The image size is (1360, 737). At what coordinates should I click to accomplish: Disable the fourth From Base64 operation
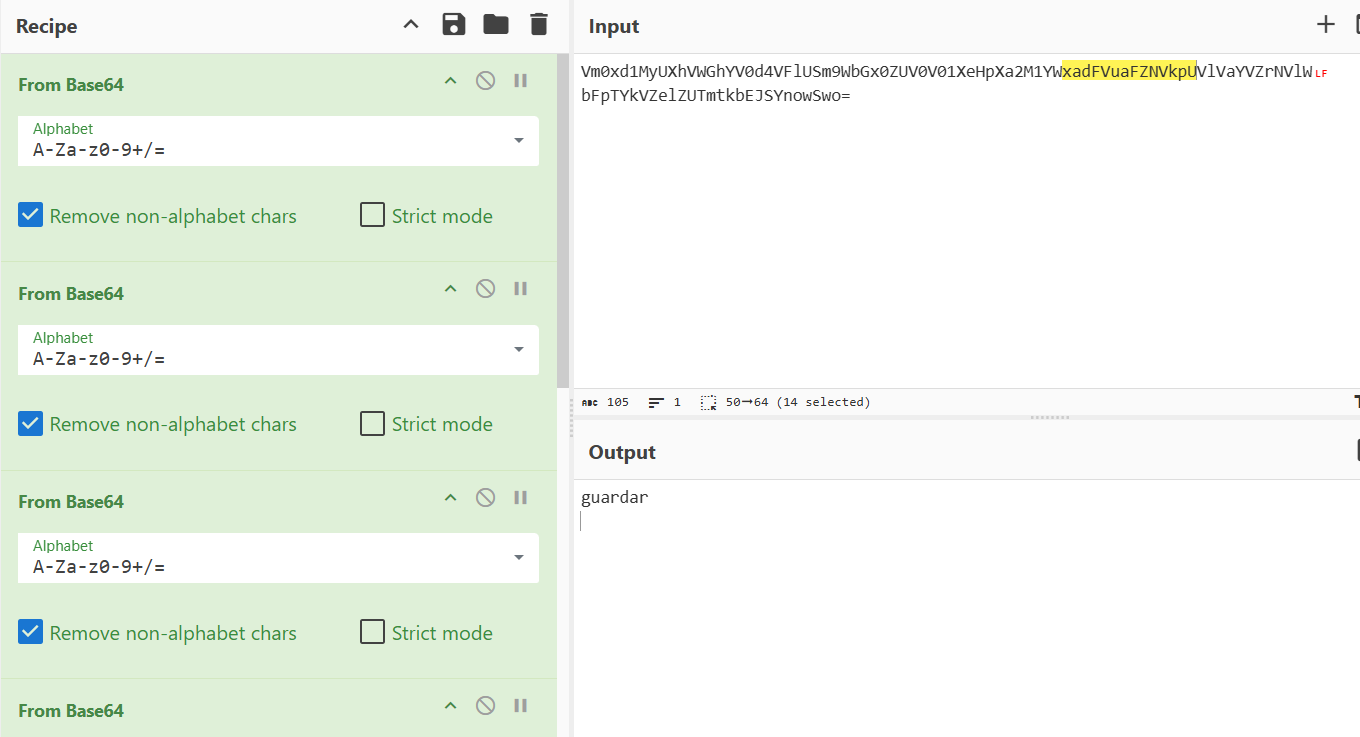pyautogui.click(x=485, y=706)
